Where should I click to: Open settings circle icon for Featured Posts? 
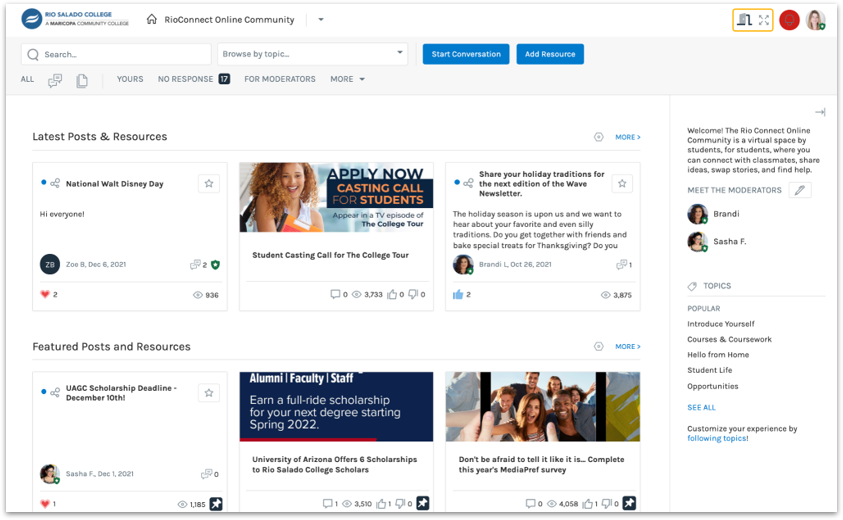(x=598, y=346)
